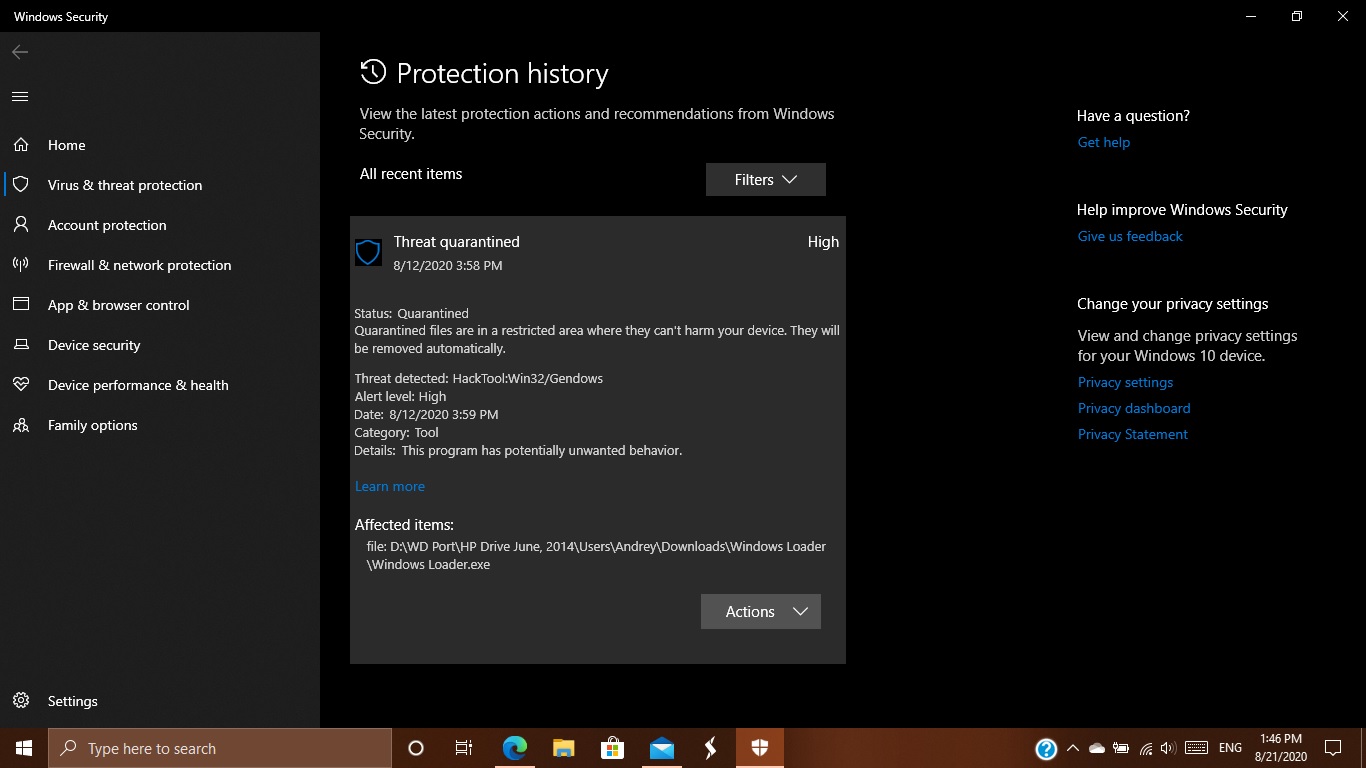Click the Device performance heart icon
Viewport: 1366px width, 768px height.
point(21,385)
